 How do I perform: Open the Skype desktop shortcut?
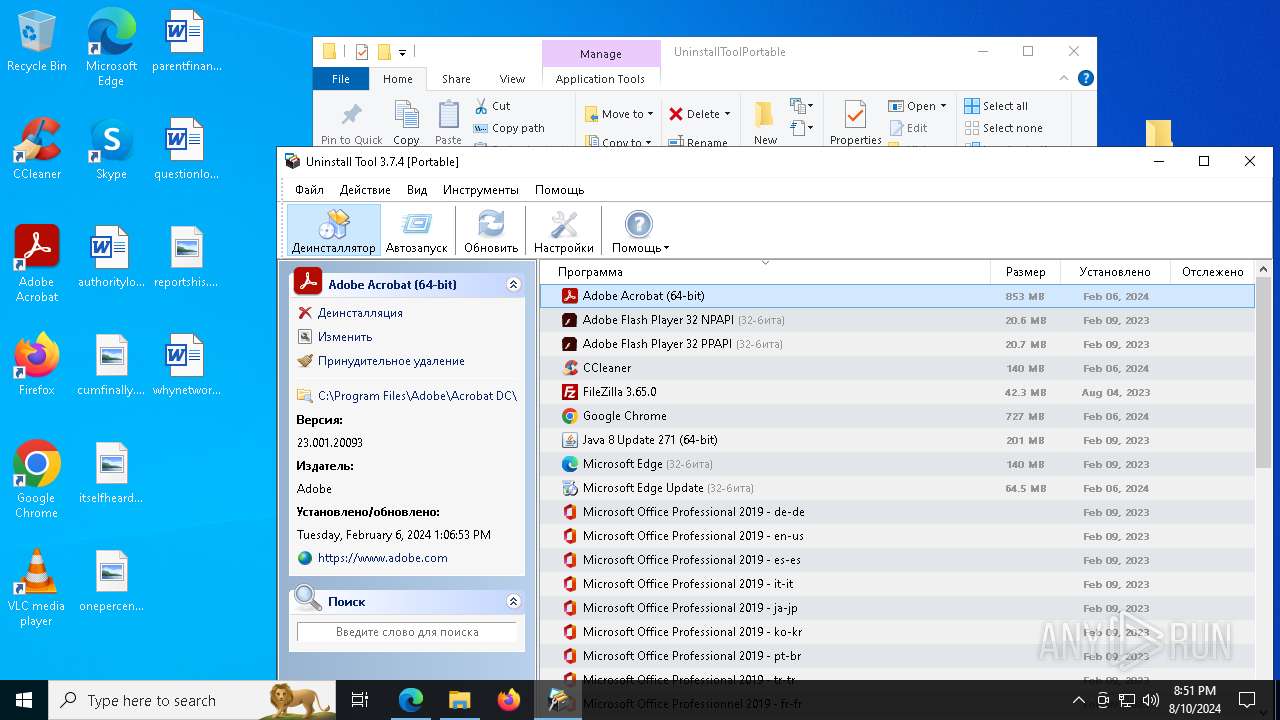coord(111,150)
